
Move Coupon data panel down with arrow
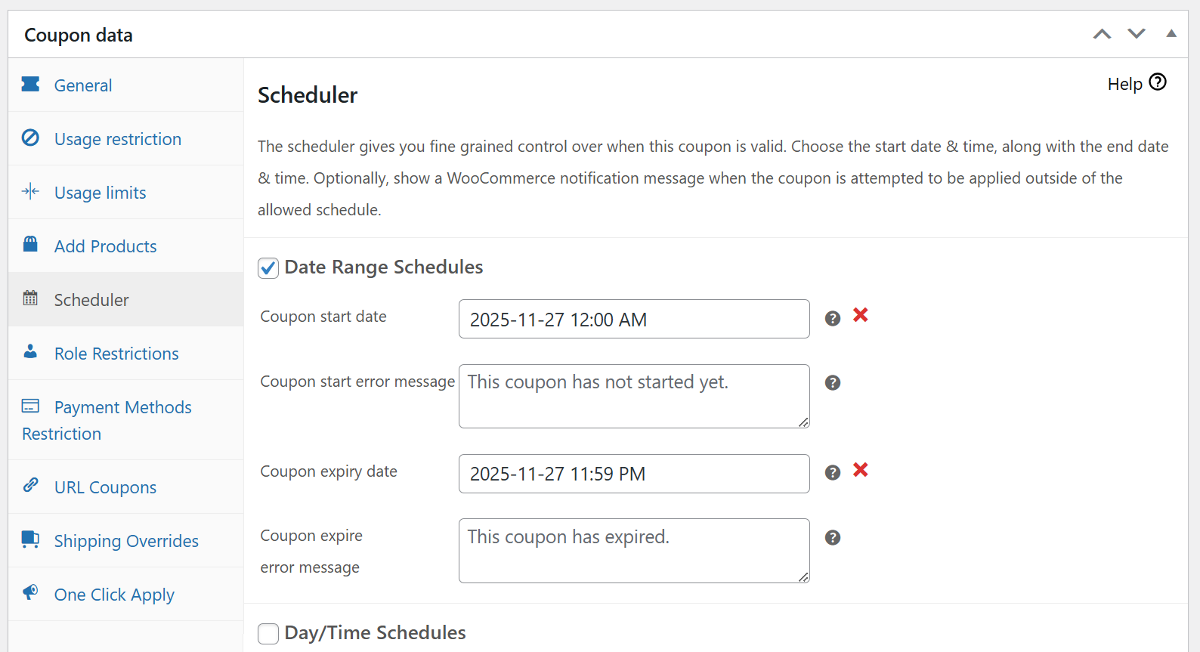(1136, 34)
